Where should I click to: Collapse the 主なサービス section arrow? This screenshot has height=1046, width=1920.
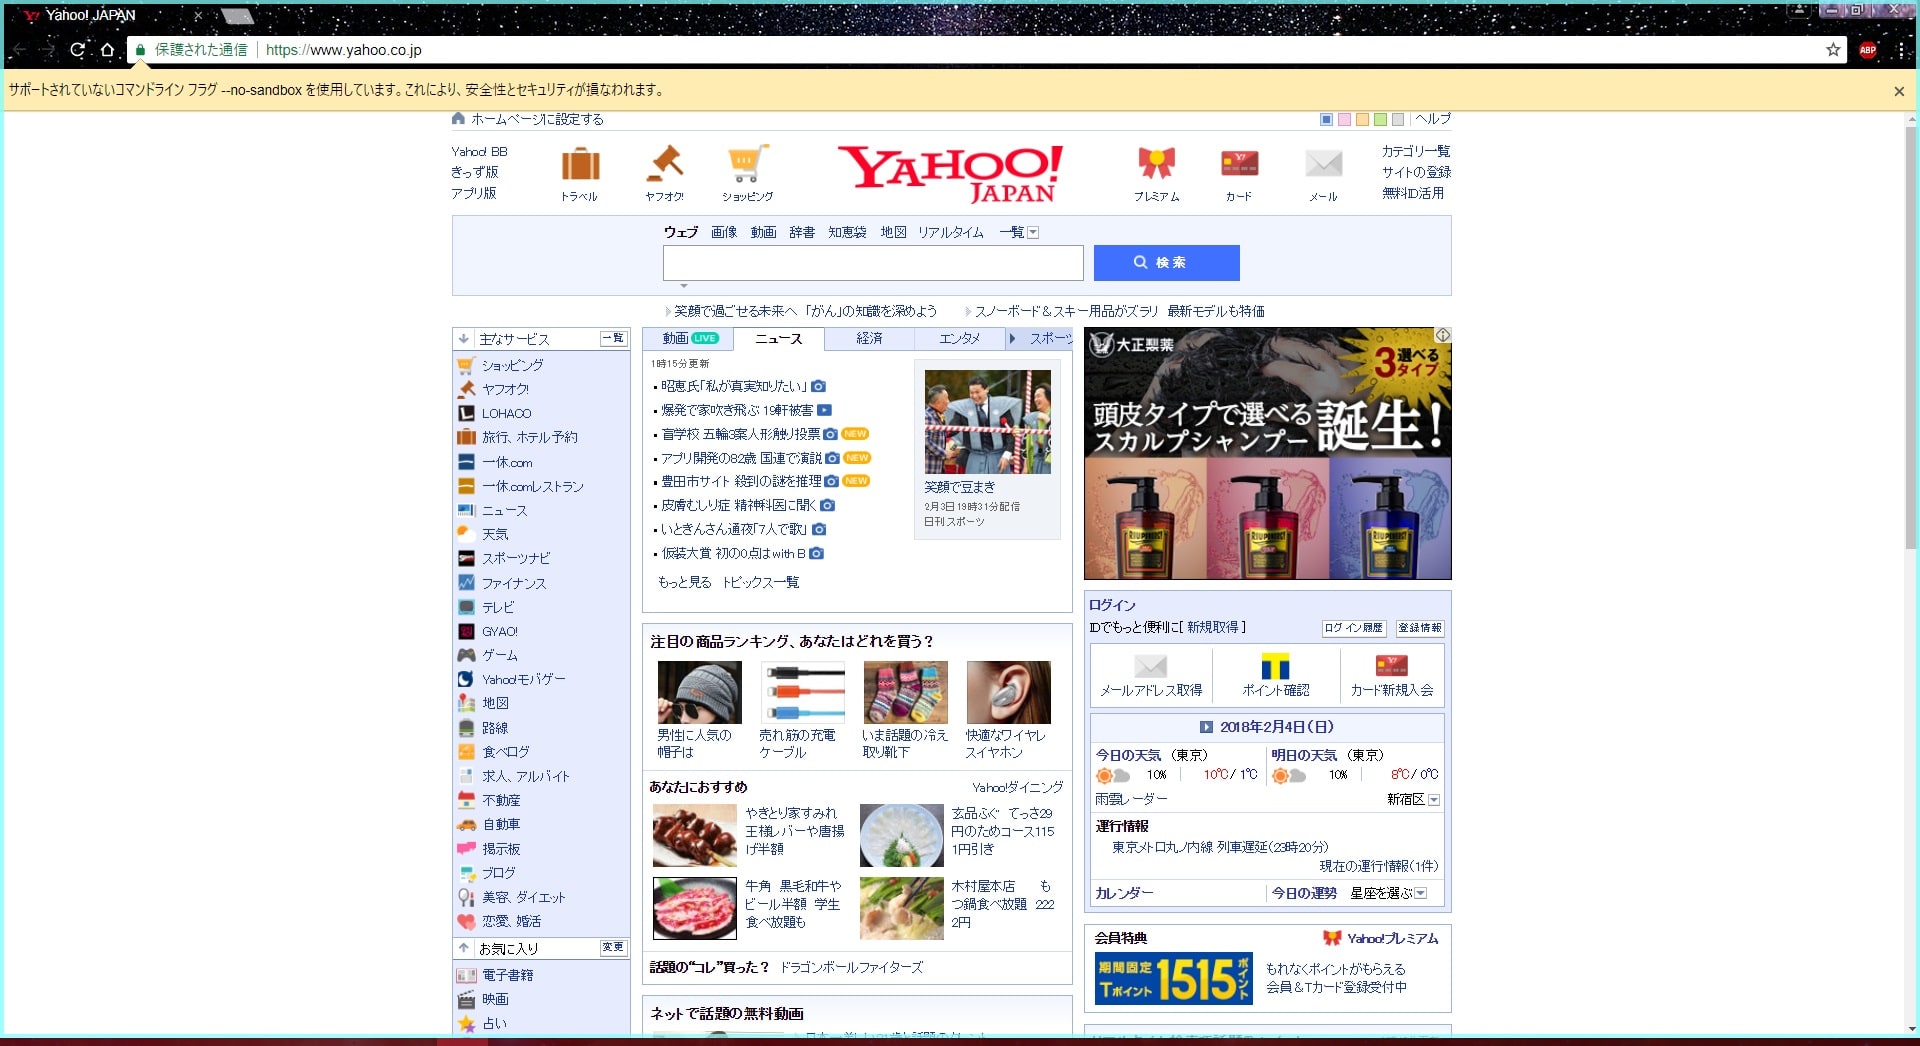click(463, 339)
